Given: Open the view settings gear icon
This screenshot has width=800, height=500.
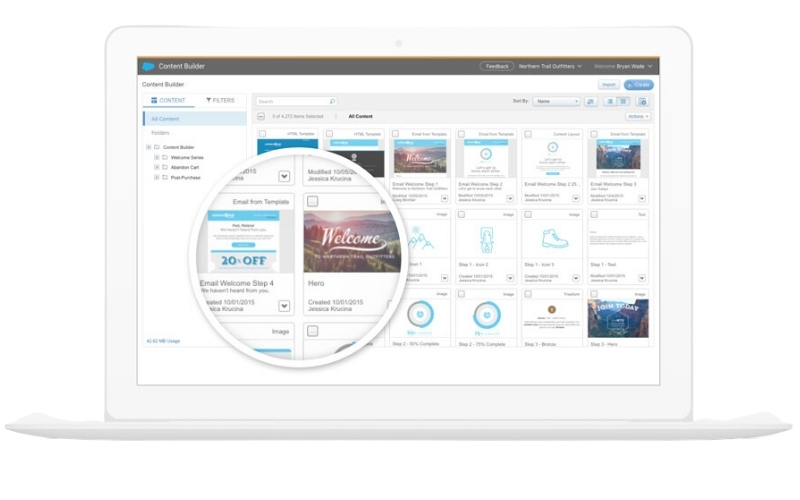Looking at the screenshot, I should click(643, 101).
